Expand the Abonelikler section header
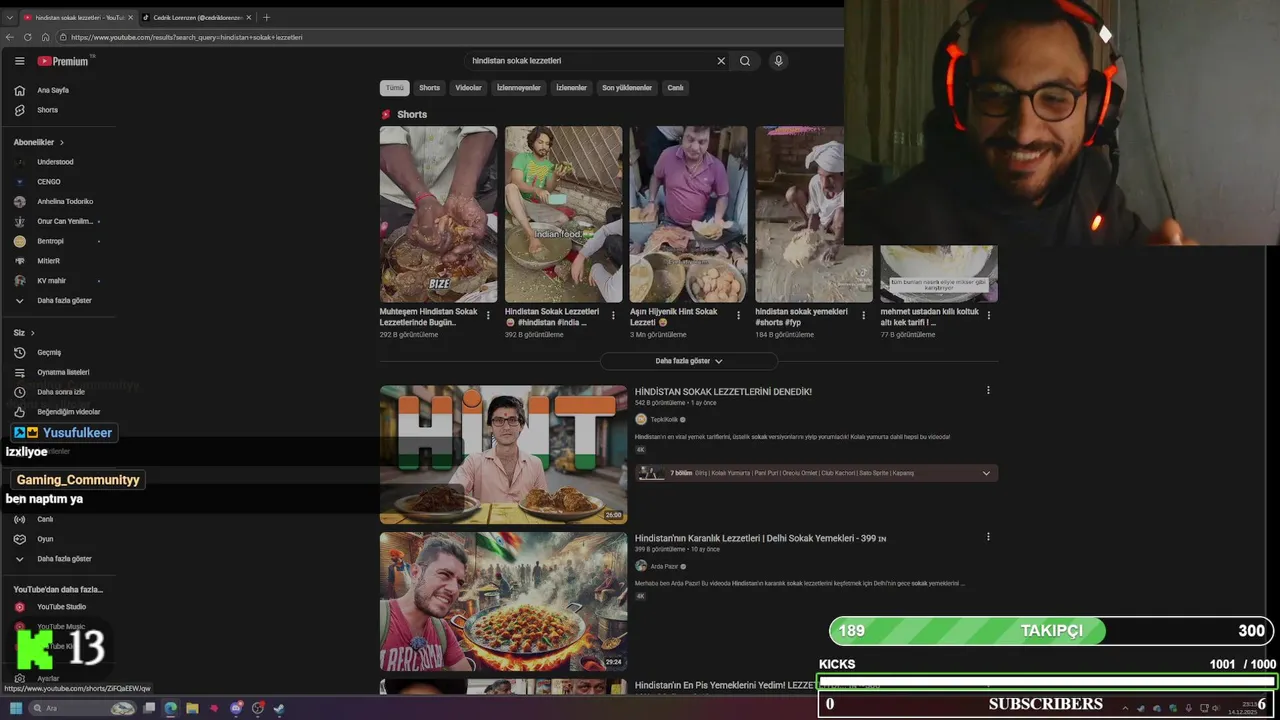This screenshot has width=1280, height=720. click(x=39, y=142)
